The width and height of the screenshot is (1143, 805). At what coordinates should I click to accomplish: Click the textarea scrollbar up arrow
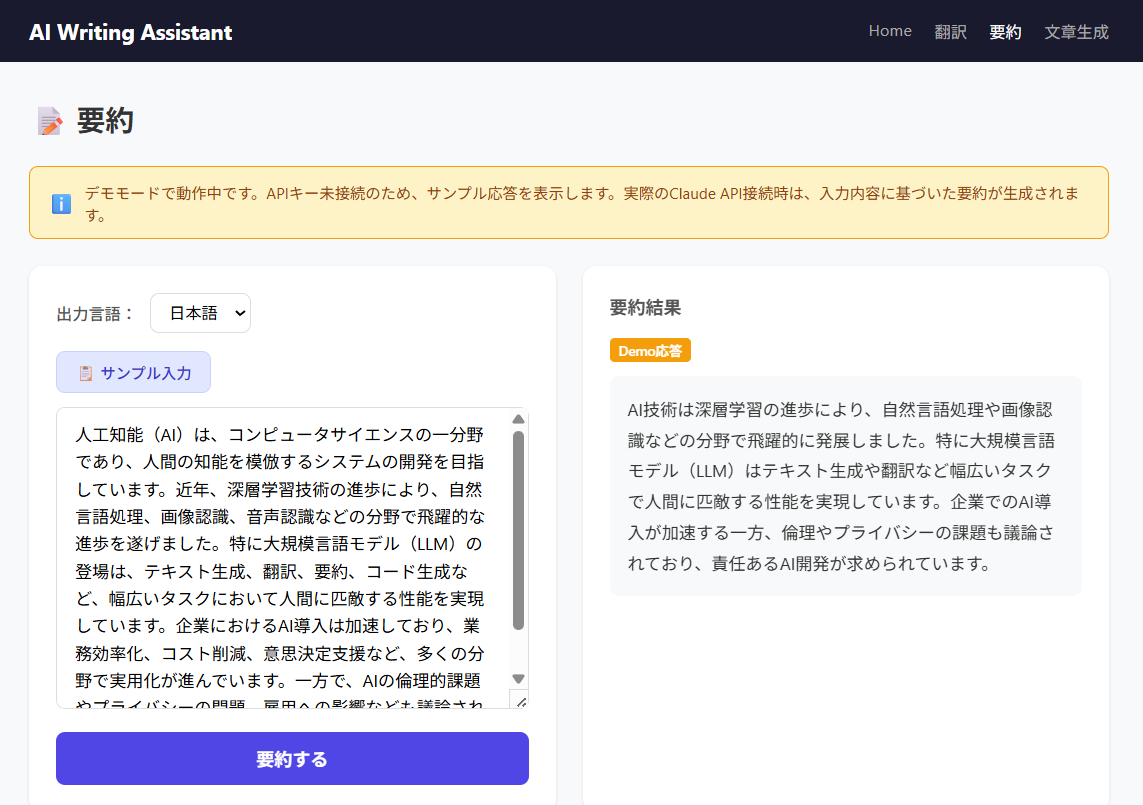(x=518, y=419)
